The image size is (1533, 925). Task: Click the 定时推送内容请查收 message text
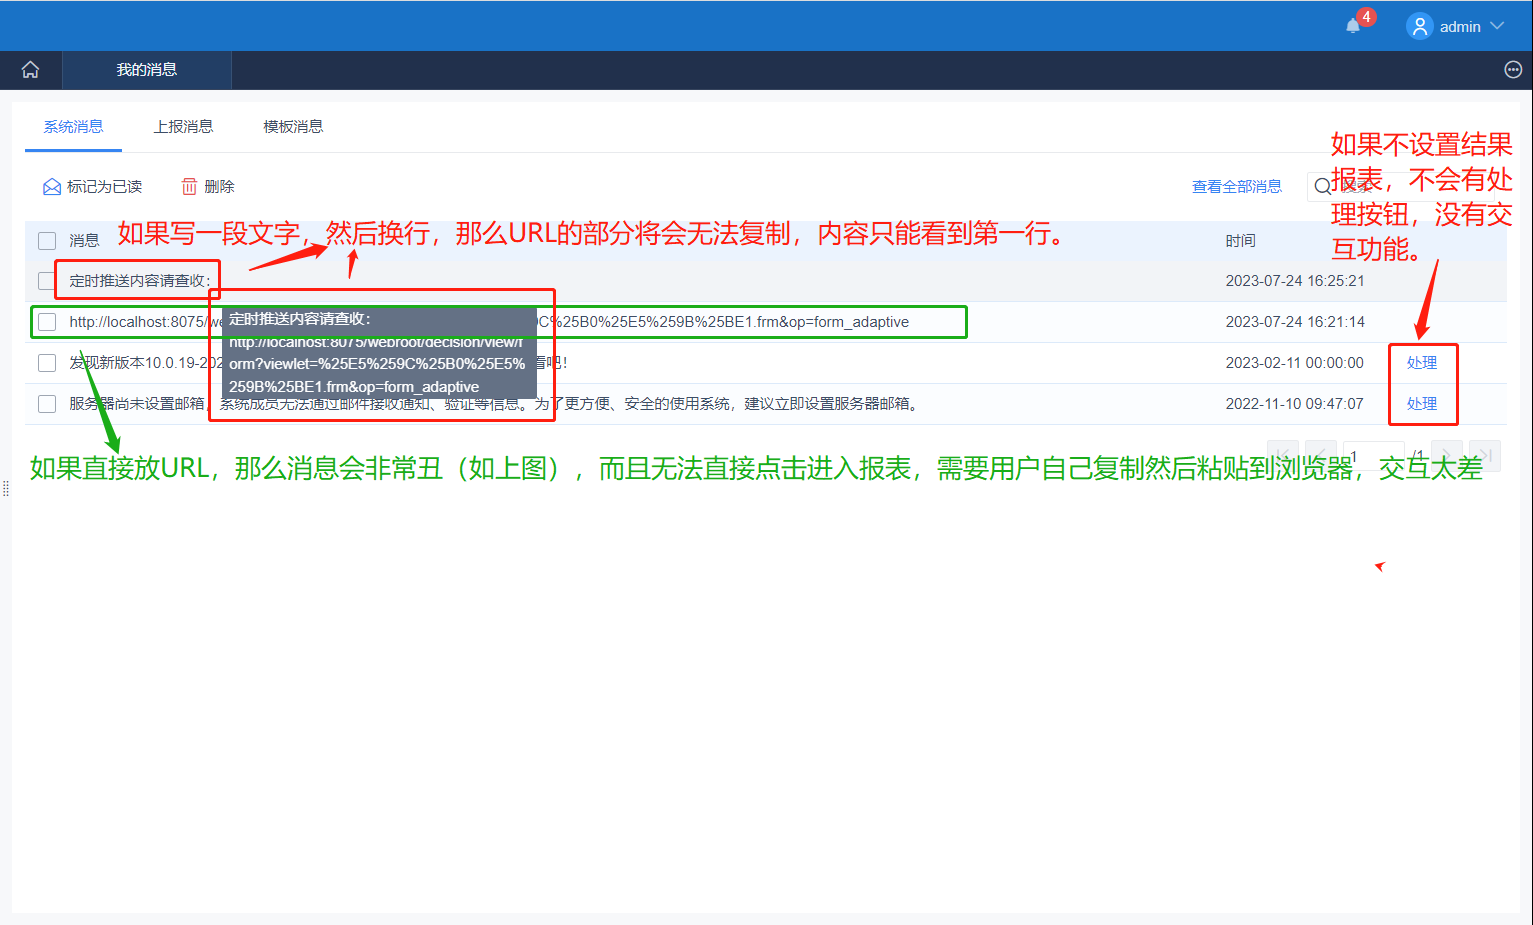(x=140, y=281)
